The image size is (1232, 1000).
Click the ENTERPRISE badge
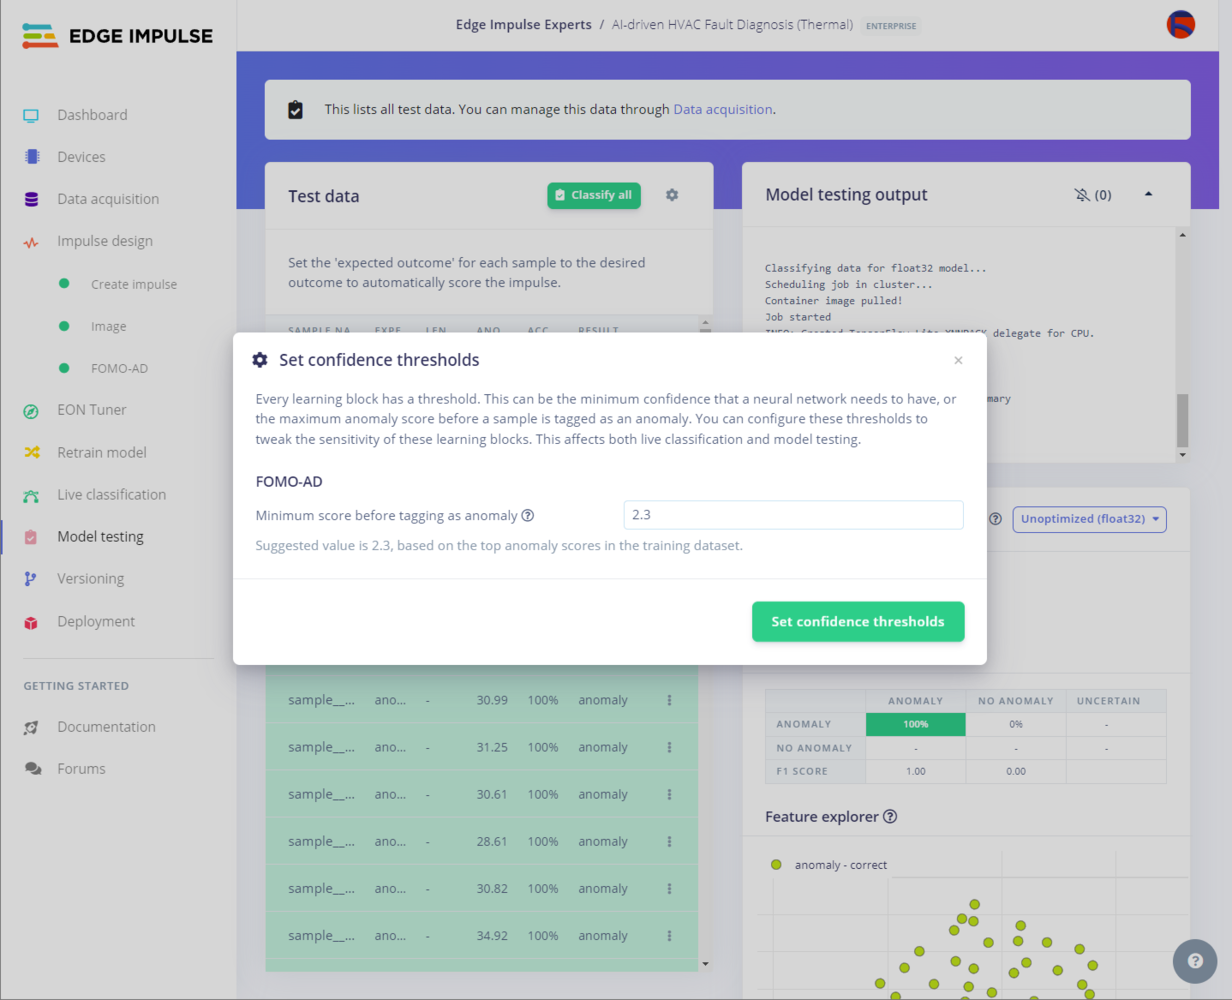890,25
